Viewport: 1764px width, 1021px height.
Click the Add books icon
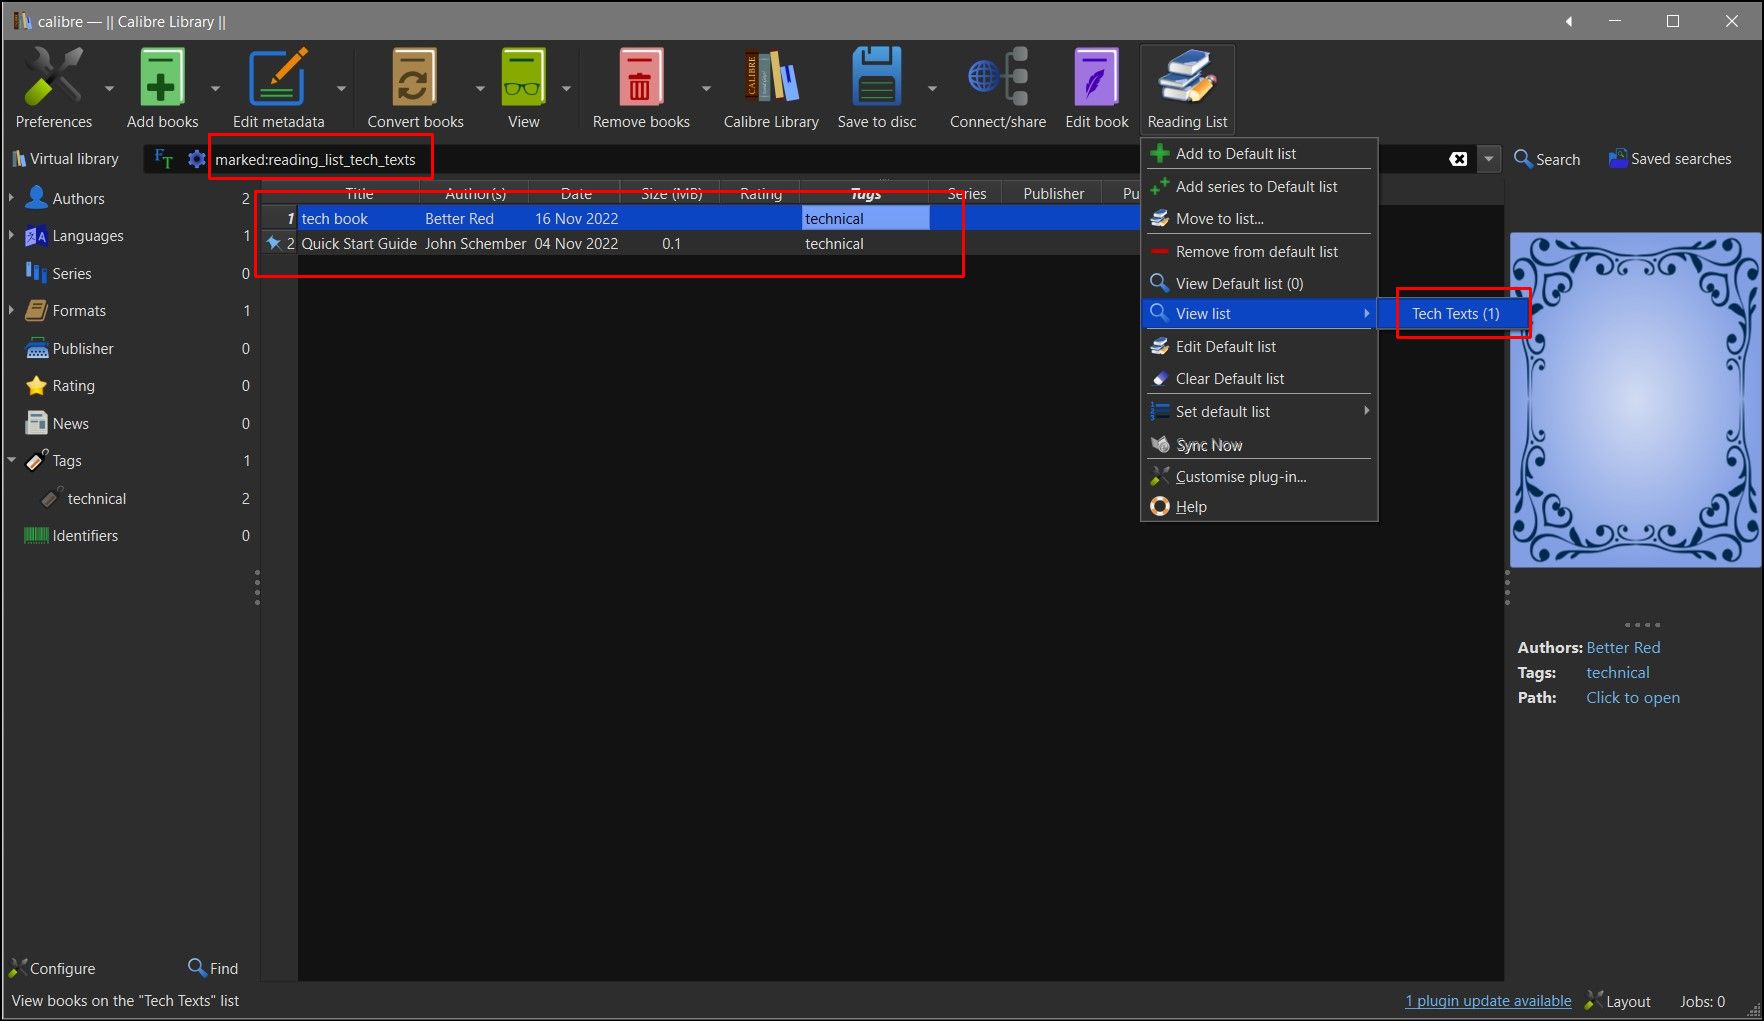[162, 78]
